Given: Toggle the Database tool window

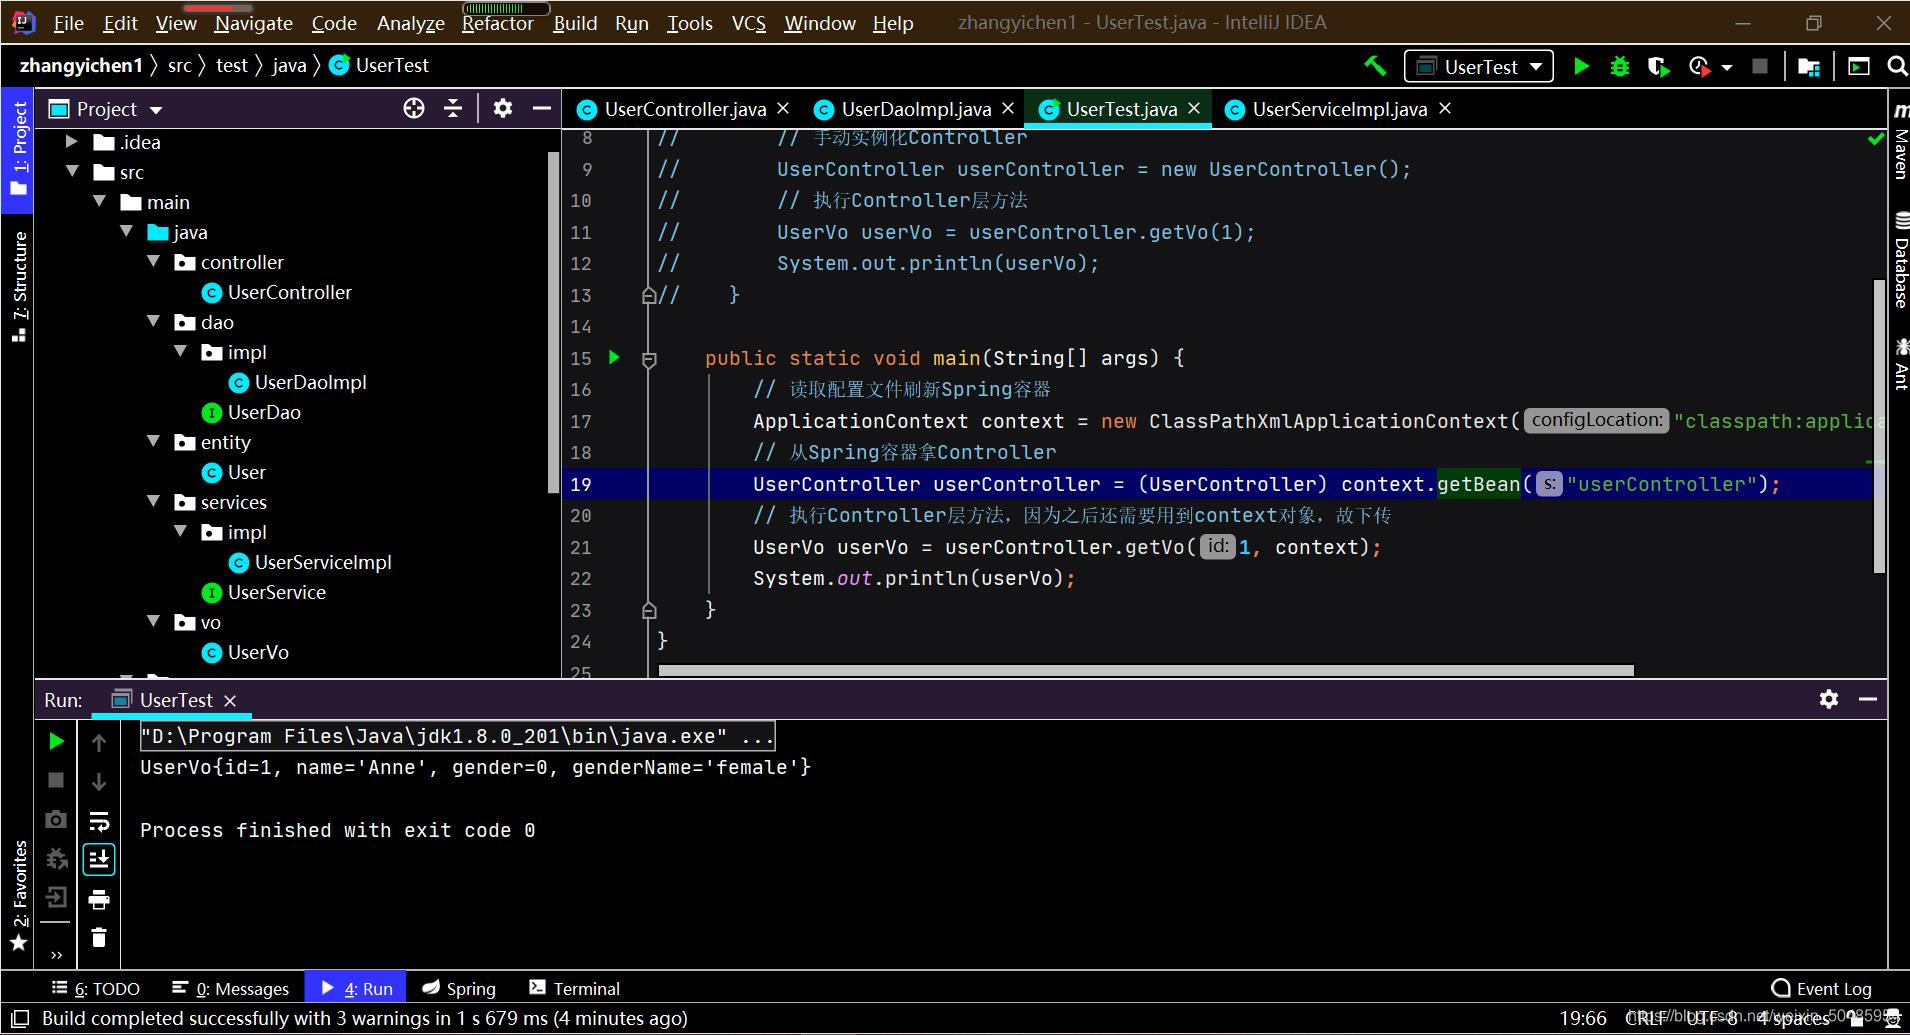Looking at the screenshot, I should click(x=1899, y=260).
